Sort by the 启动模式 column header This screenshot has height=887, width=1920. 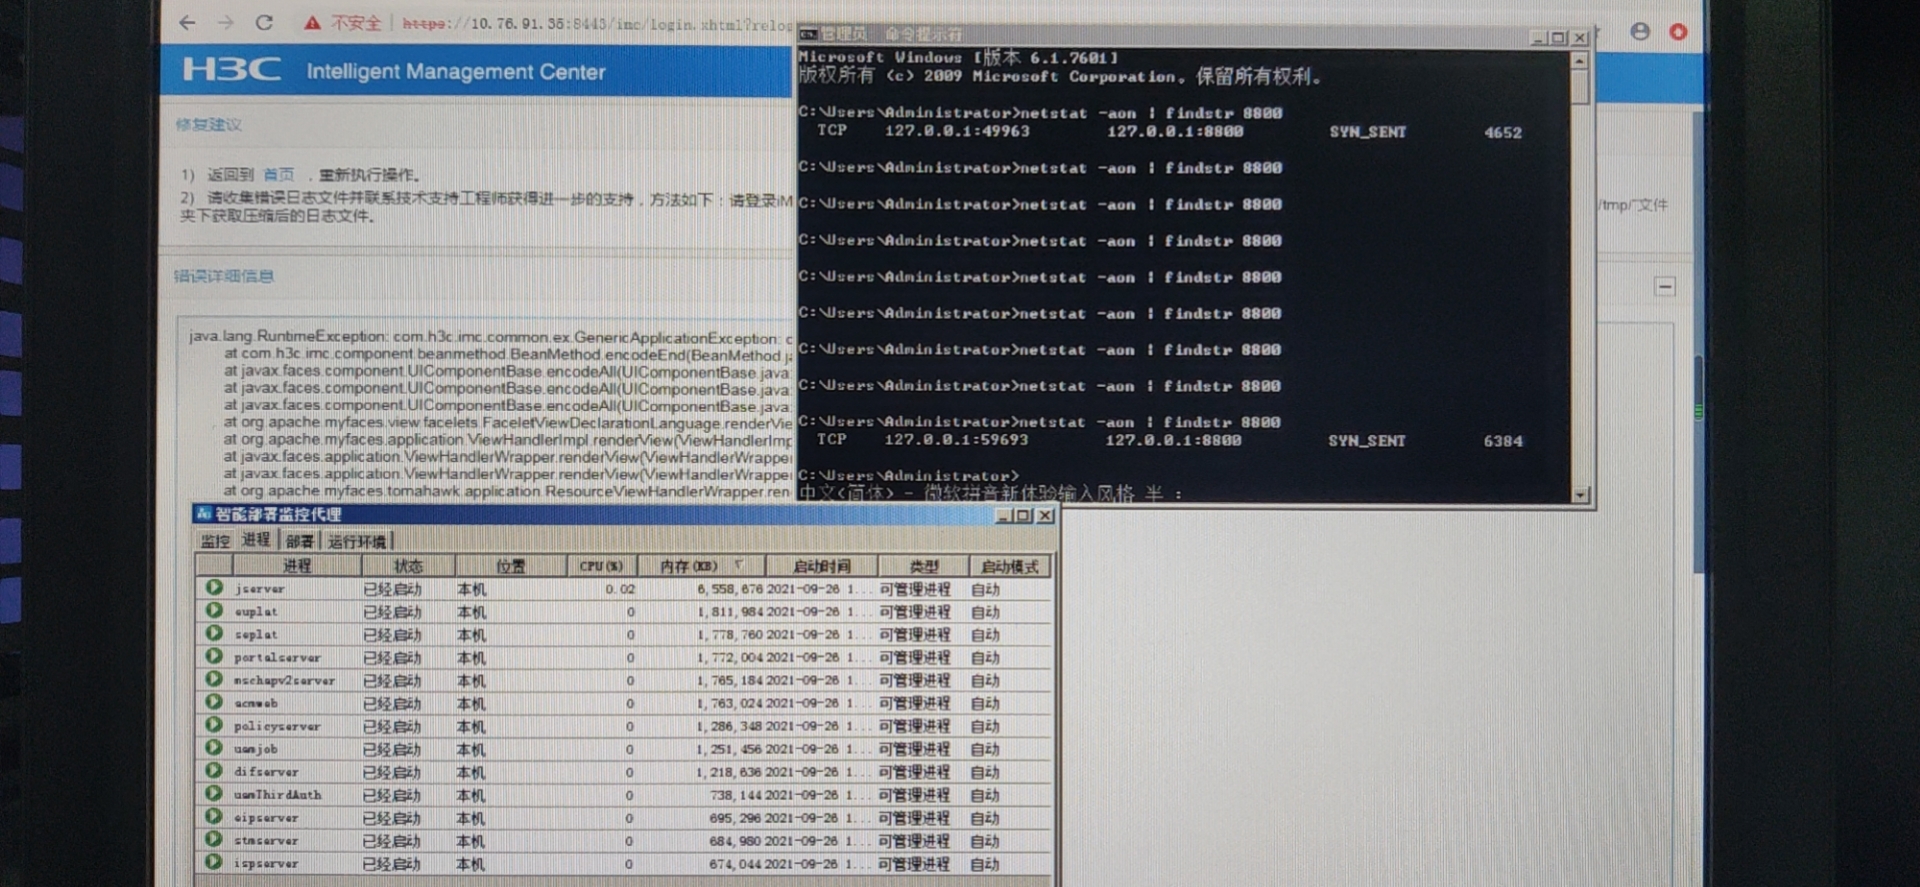[x=1010, y=566]
